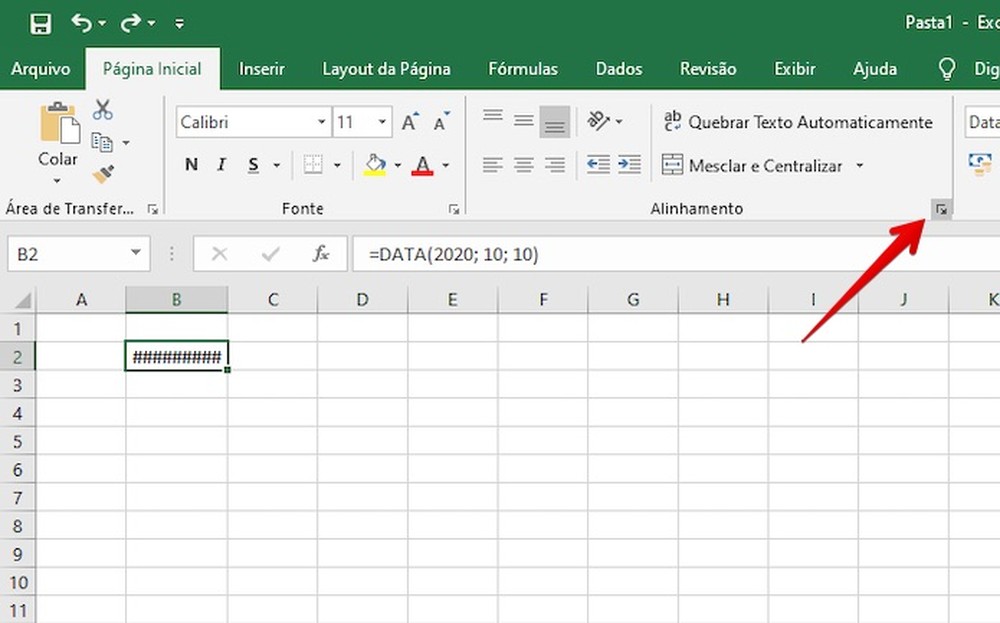This screenshot has width=1000, height=623.
Task: Open the Name Box dropdown arrow
Action: click(136, 253)
